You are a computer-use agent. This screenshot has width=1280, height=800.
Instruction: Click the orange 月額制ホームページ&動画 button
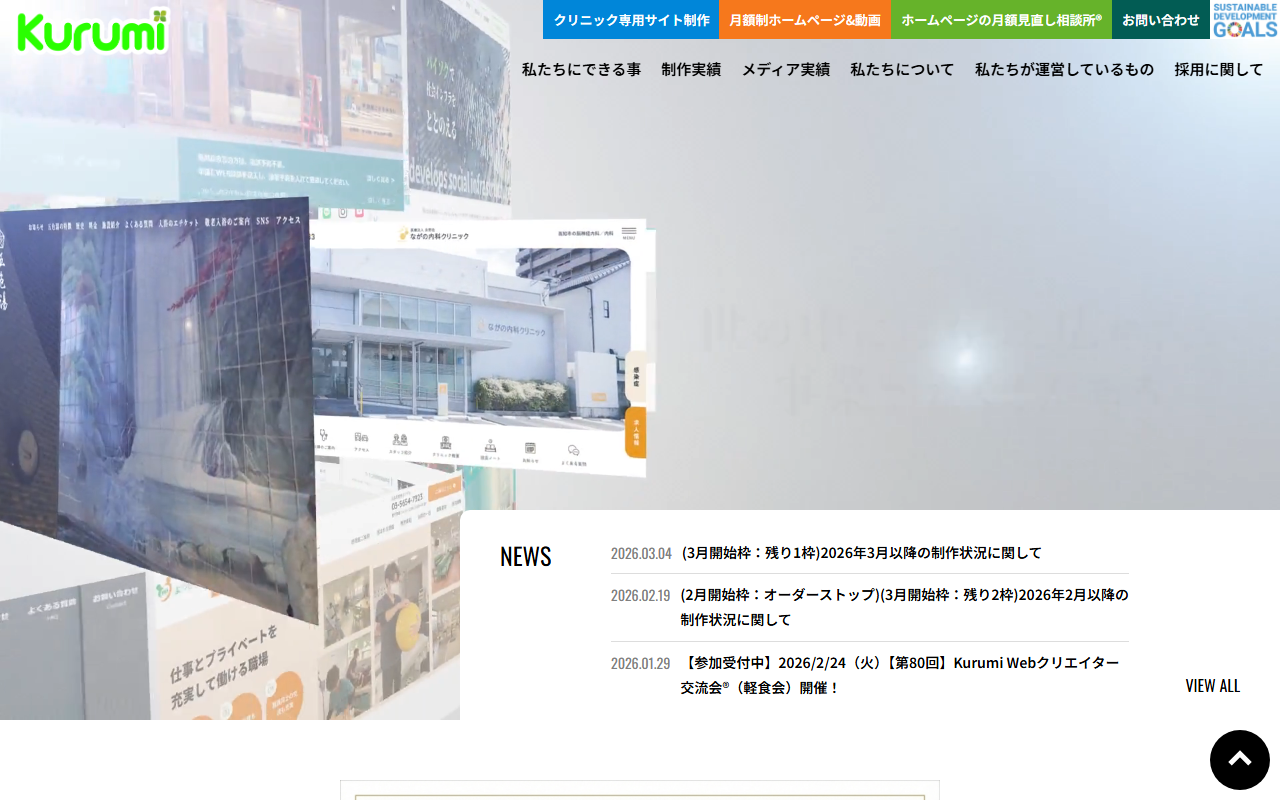coord(805,20)
